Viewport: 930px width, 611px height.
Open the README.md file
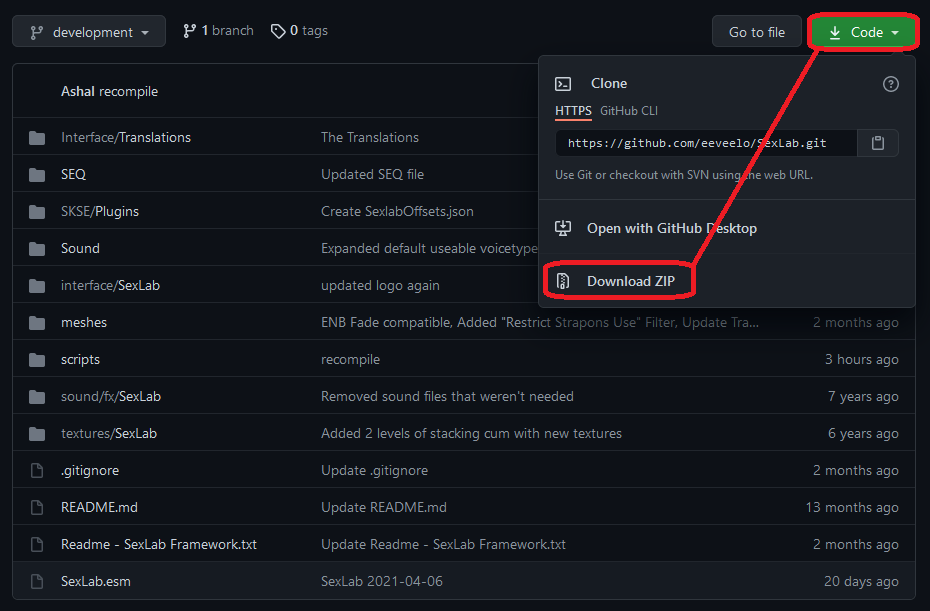tap(99, 508)
